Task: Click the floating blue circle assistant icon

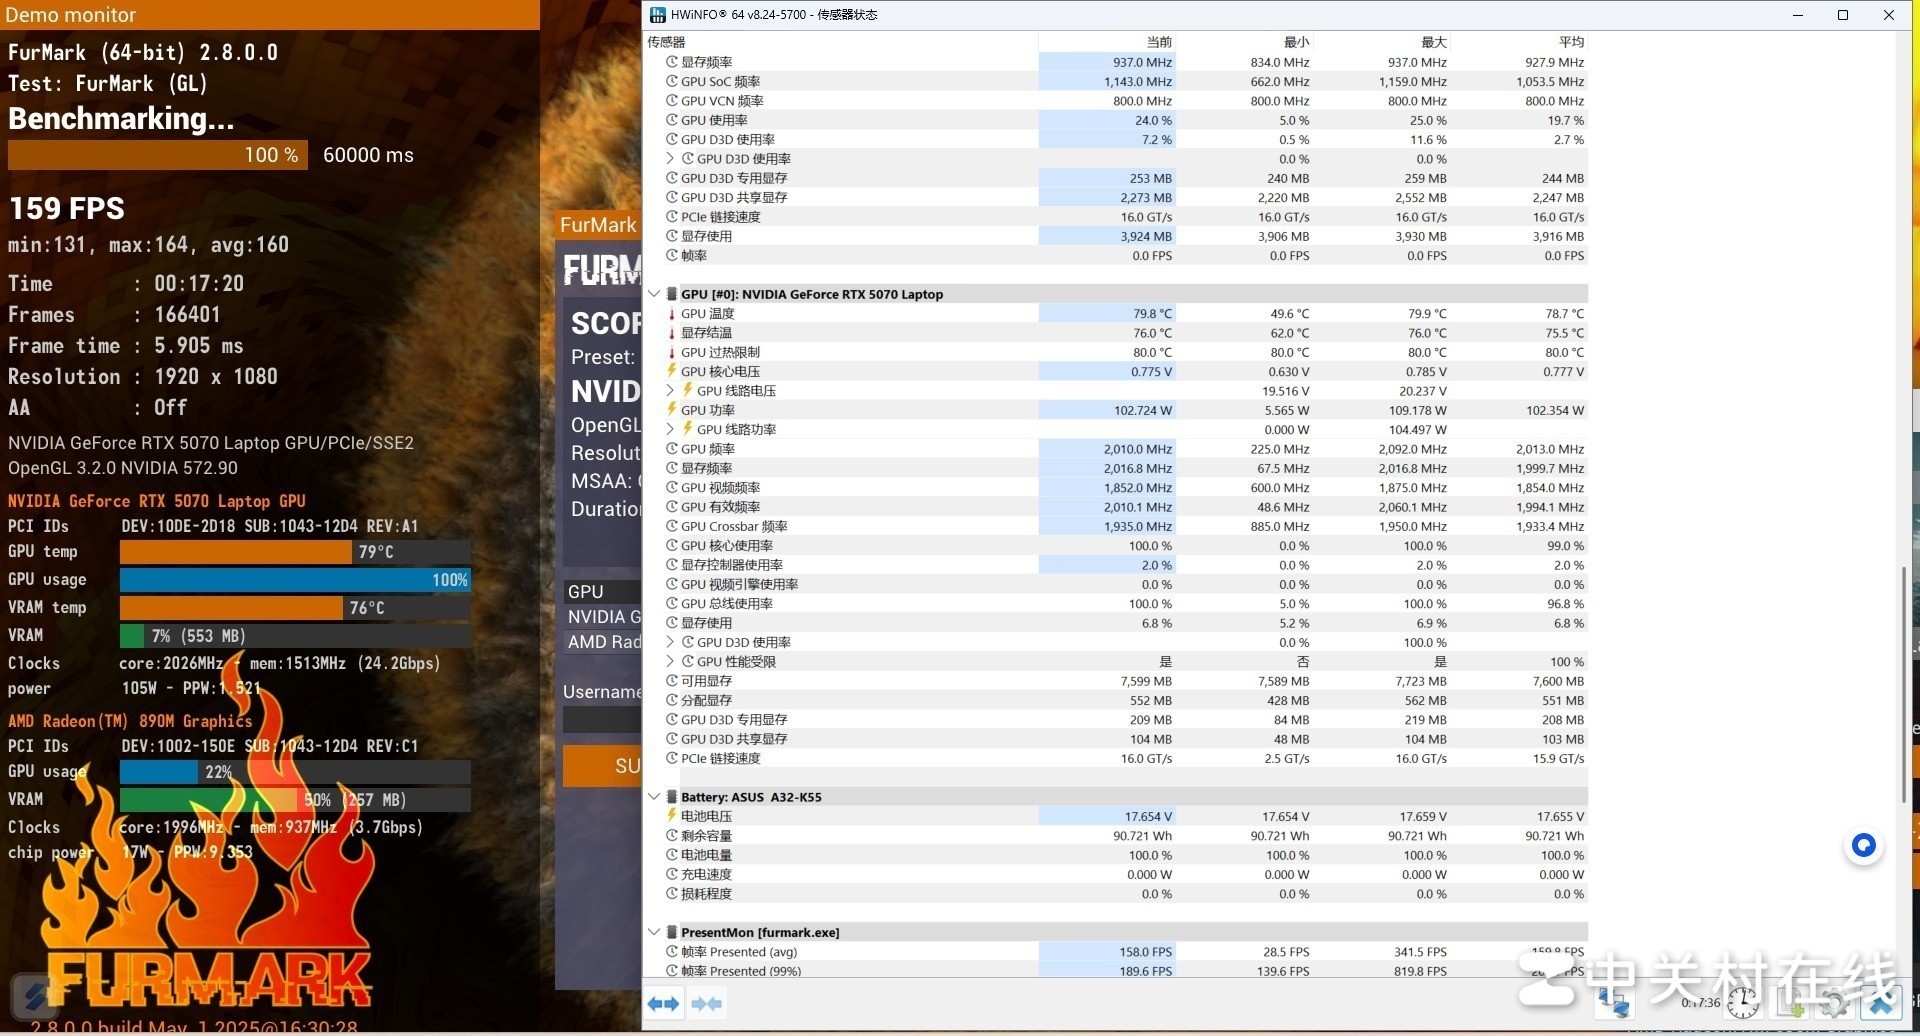Action: [1863, 846]
